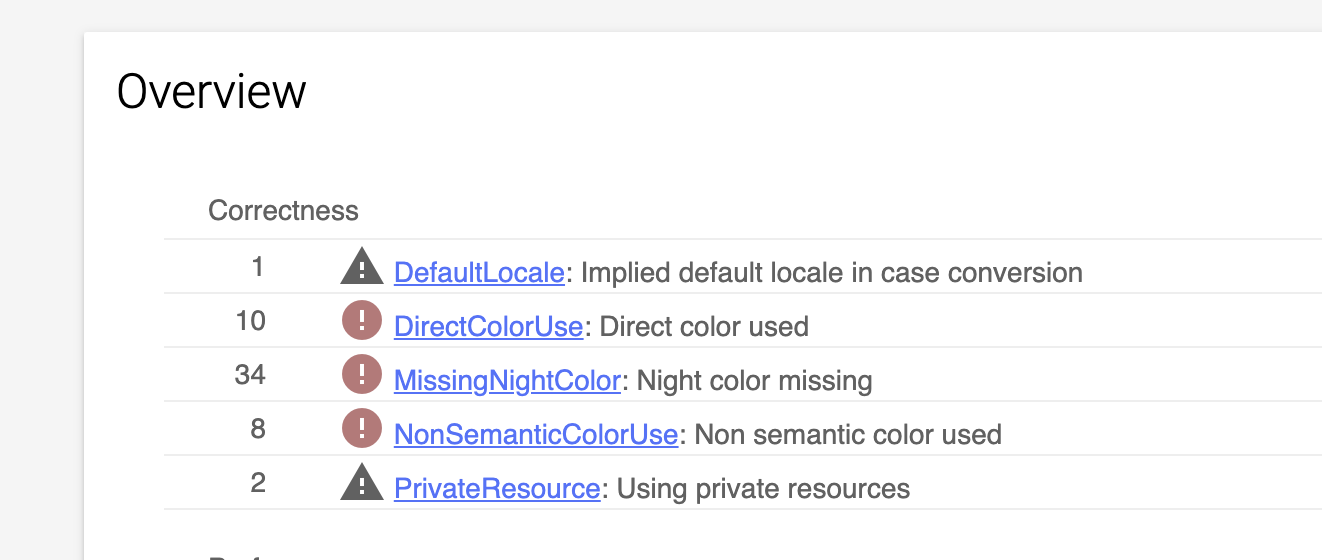
Task: Click the warning triangle beside DefaultLocale
Action: click(x=362, y=267)
